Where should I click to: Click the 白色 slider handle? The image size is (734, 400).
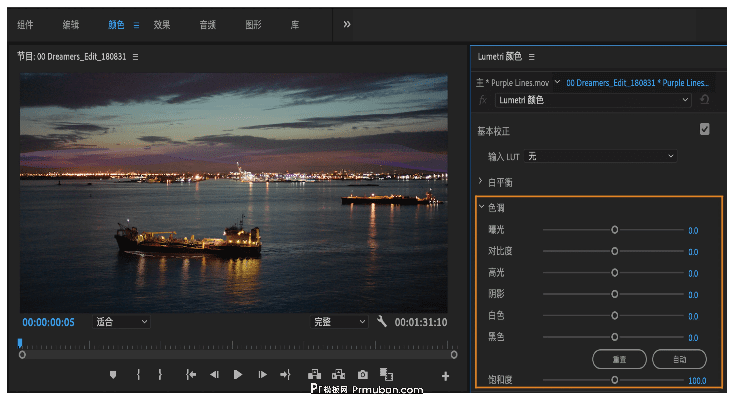615,315
